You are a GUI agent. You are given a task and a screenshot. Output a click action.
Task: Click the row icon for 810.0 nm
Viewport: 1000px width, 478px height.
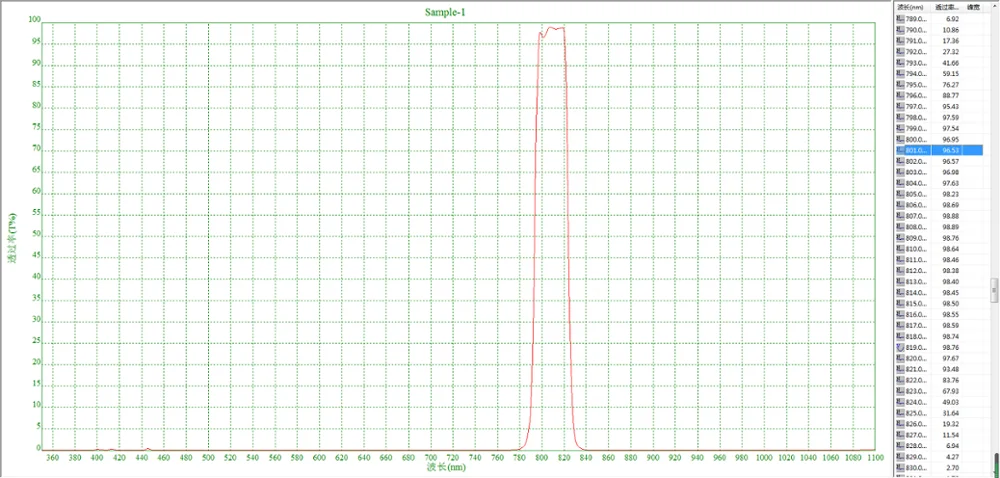click(x=901, y=249)
